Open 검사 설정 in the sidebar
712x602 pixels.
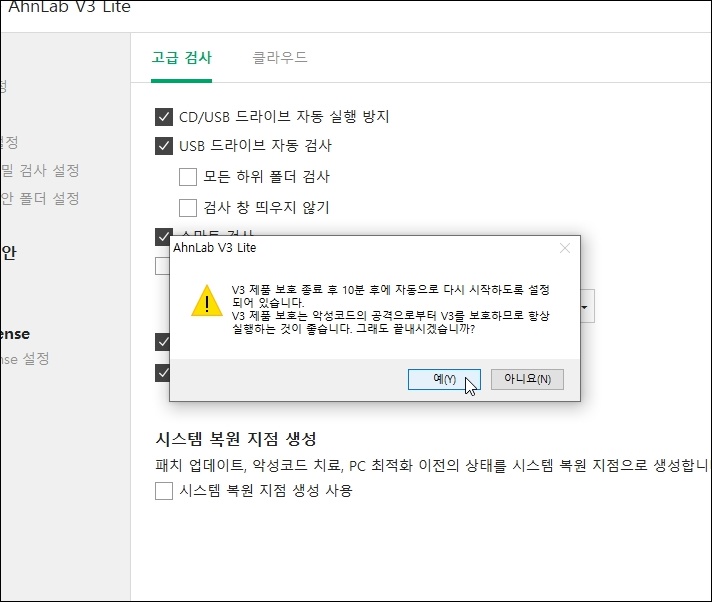[x=40, y=171]
